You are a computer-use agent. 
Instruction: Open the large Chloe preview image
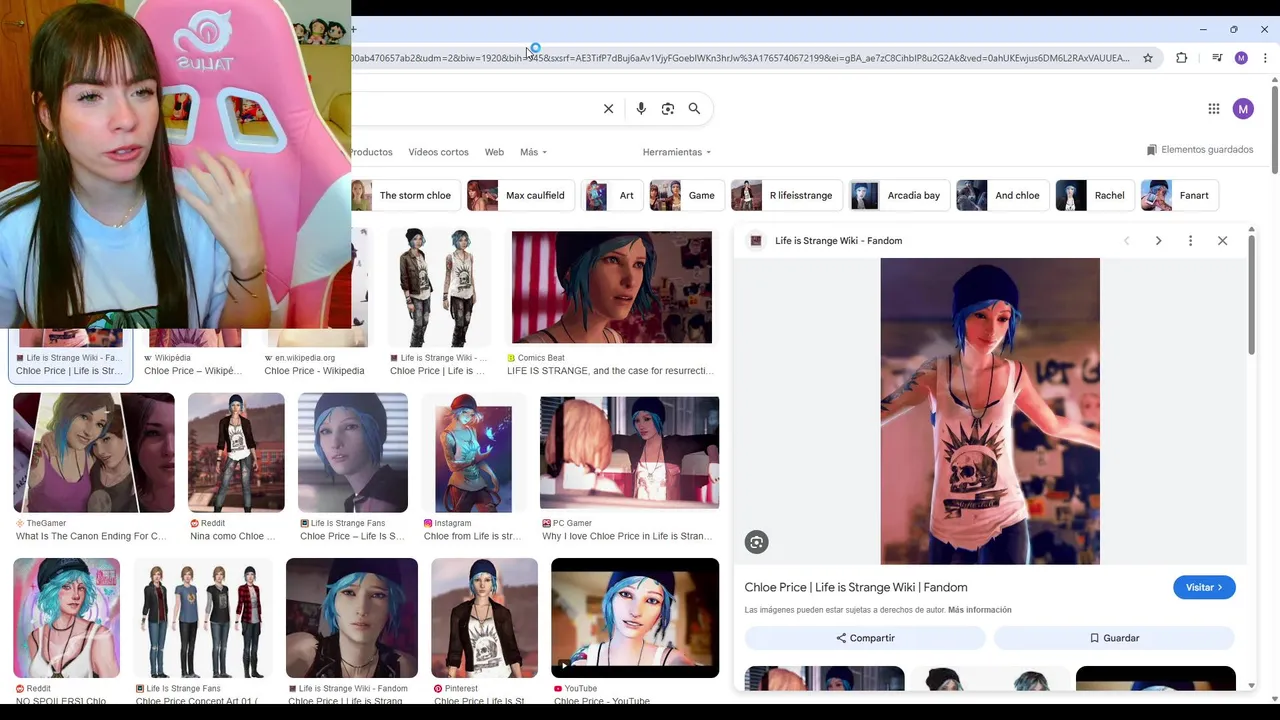coord(990,411)
